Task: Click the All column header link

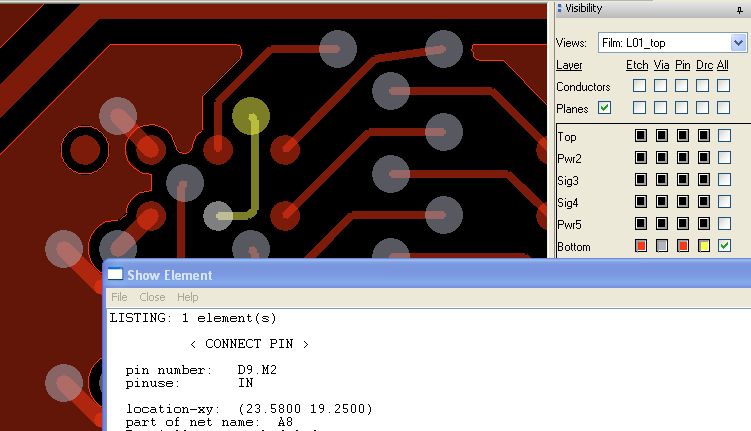Action: (x=722, y=65)
